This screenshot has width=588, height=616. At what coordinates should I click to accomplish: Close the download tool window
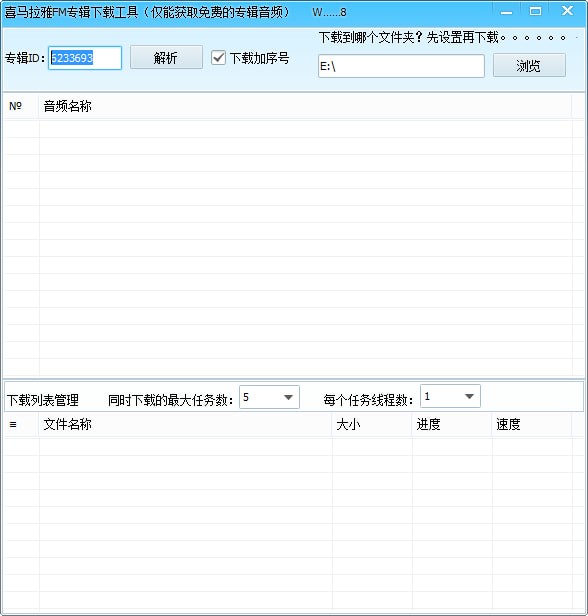click(567, 11)
